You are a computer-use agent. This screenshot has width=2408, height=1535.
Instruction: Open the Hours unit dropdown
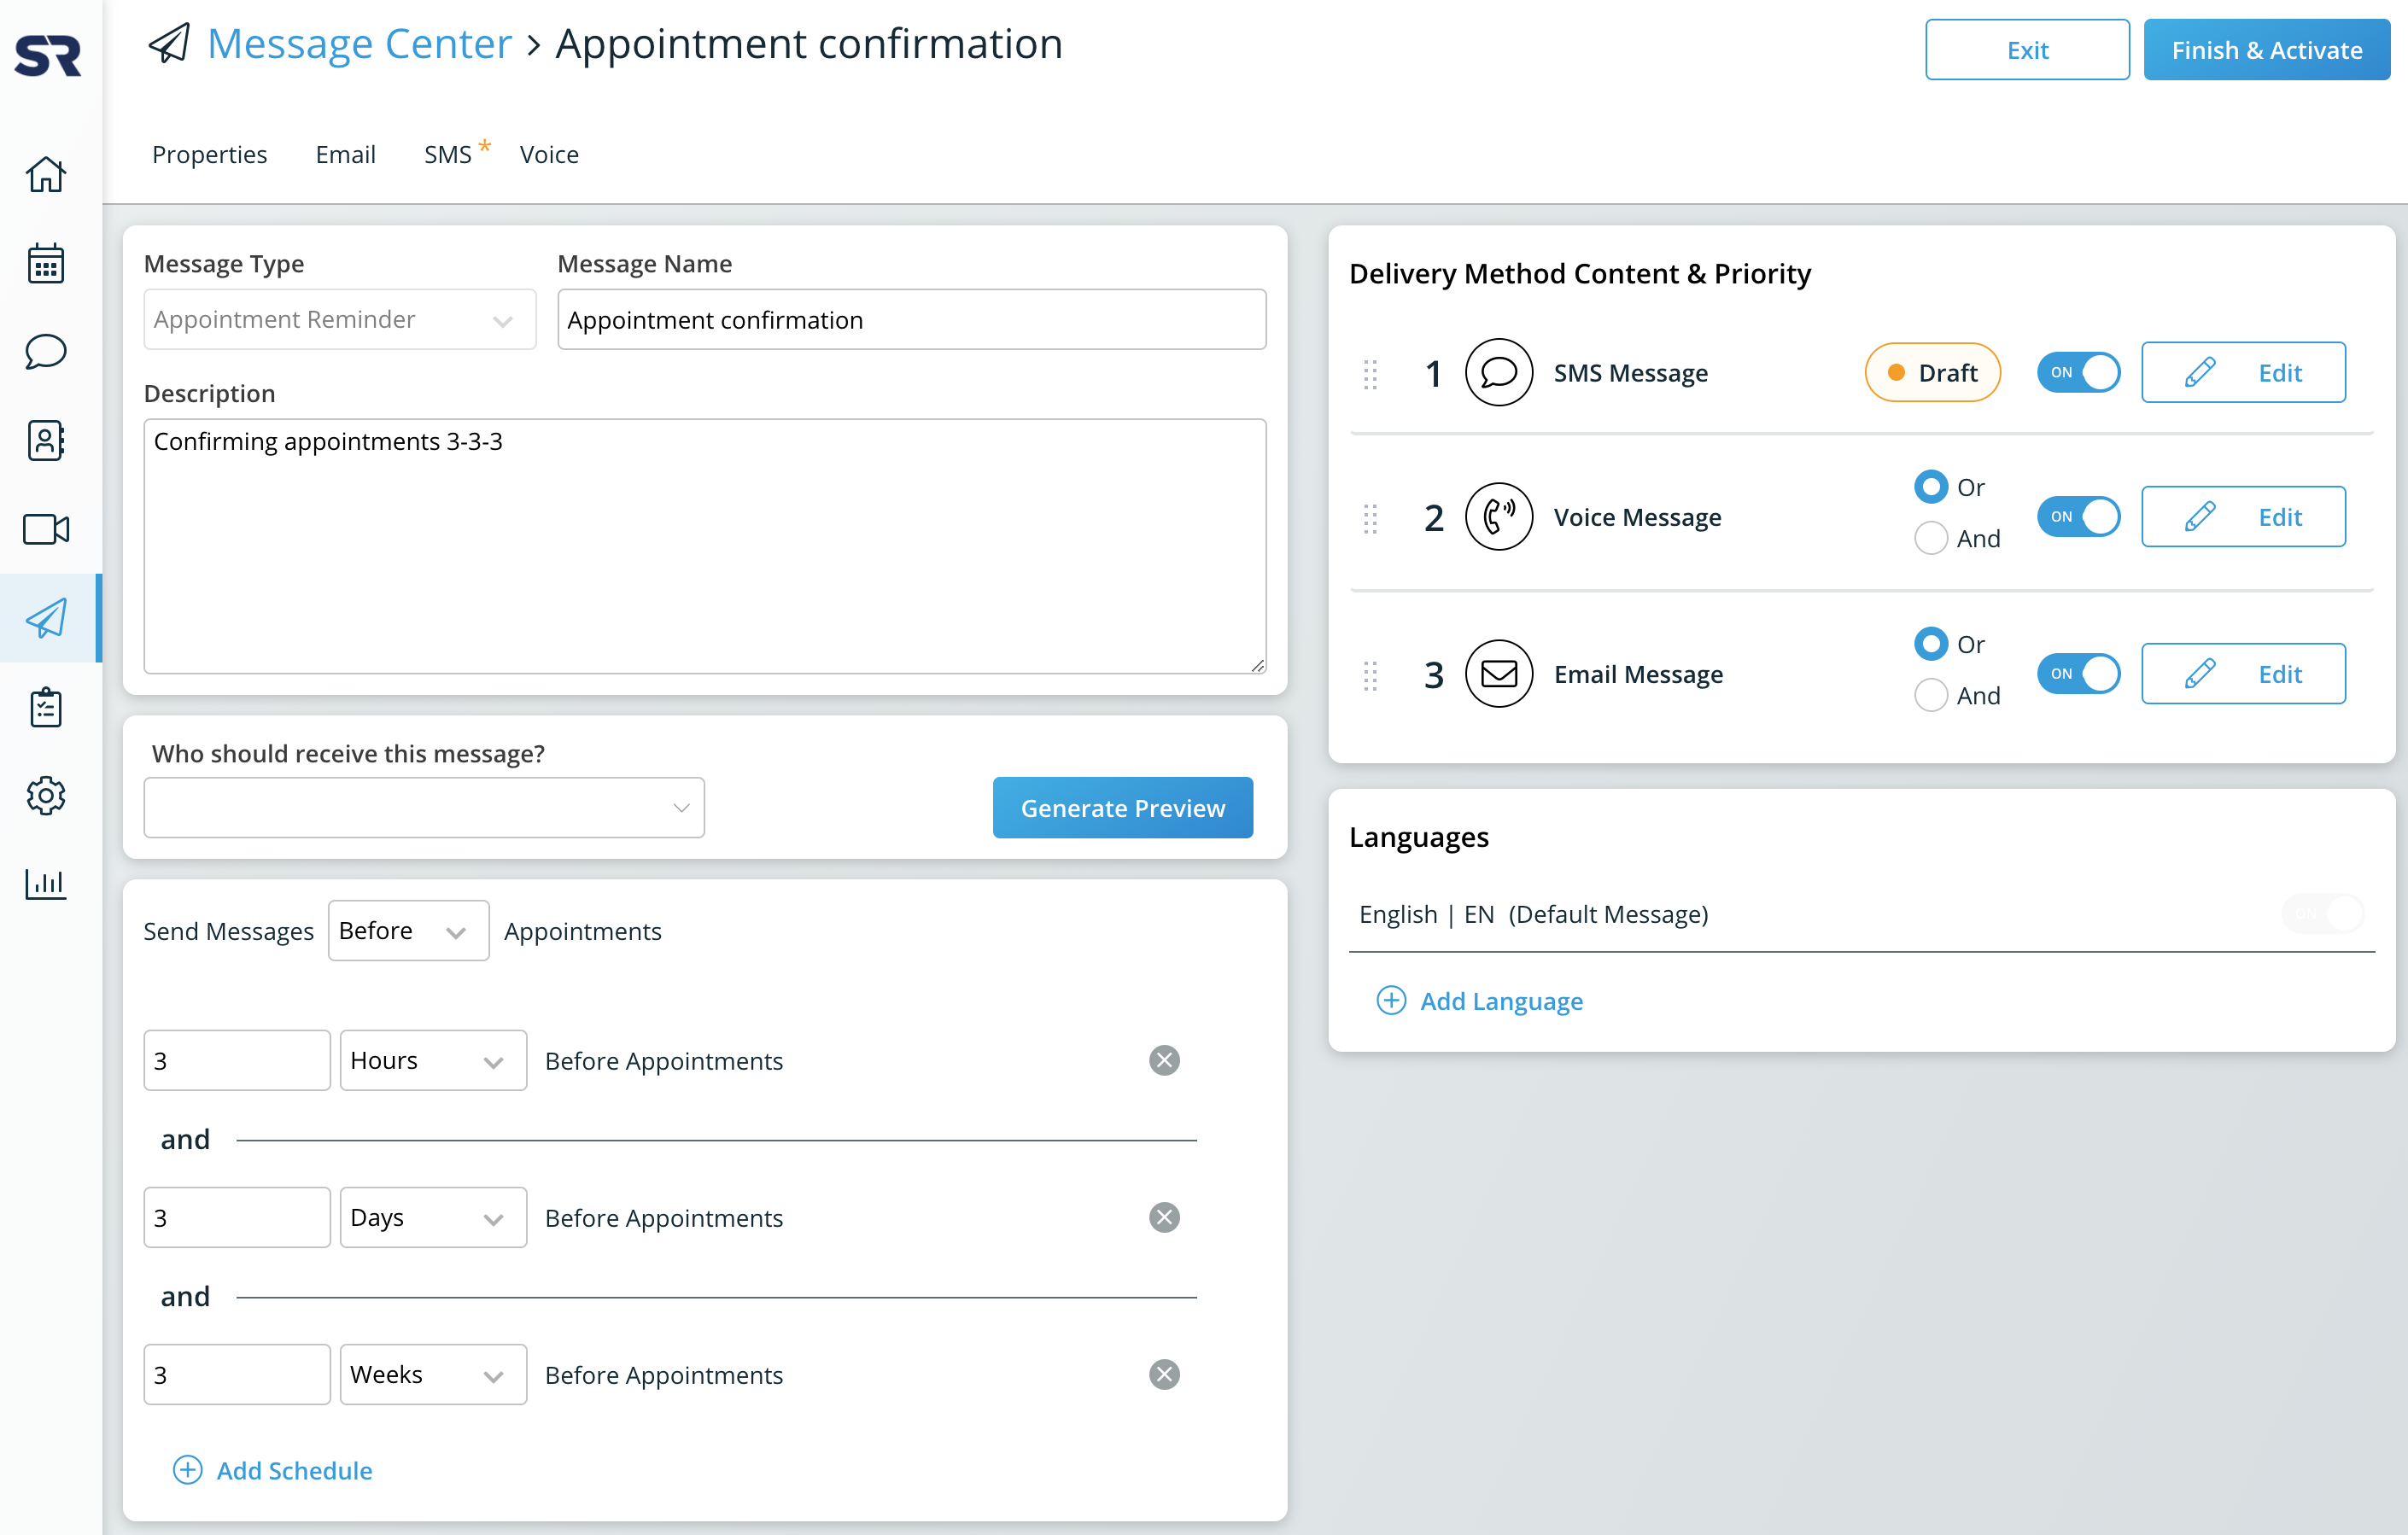click(x=433, y=1060)
